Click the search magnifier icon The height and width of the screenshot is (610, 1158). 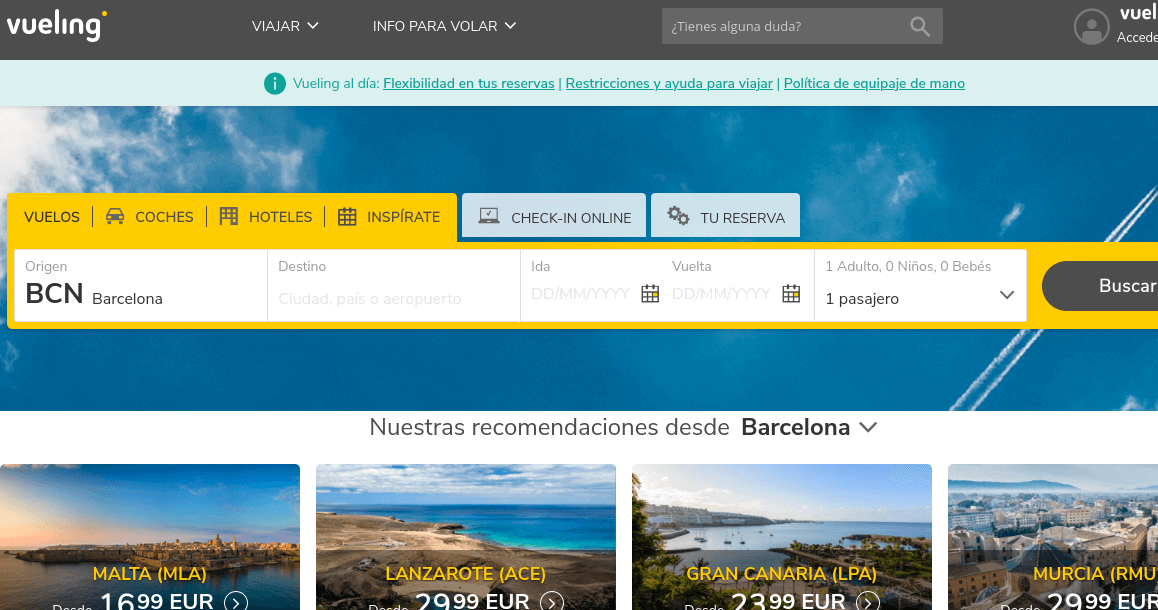click(920, 27)
